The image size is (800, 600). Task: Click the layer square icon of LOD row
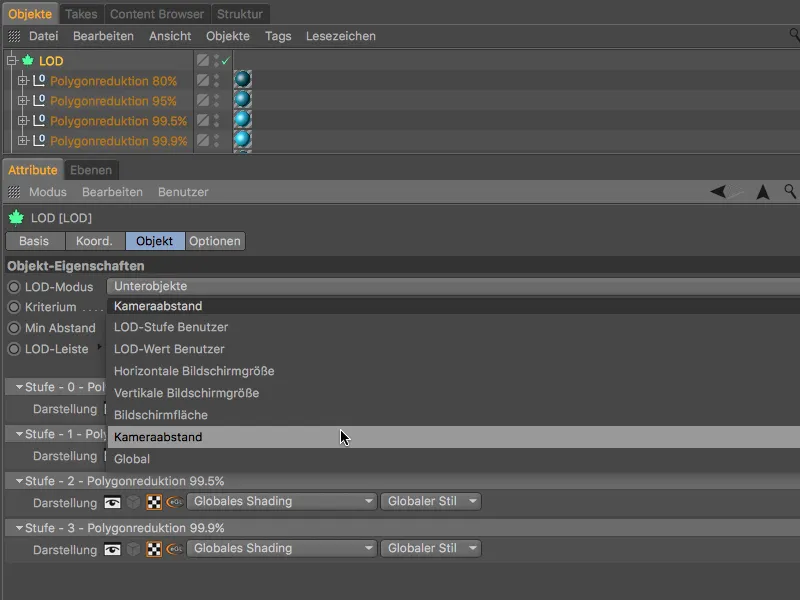(203, 60)
